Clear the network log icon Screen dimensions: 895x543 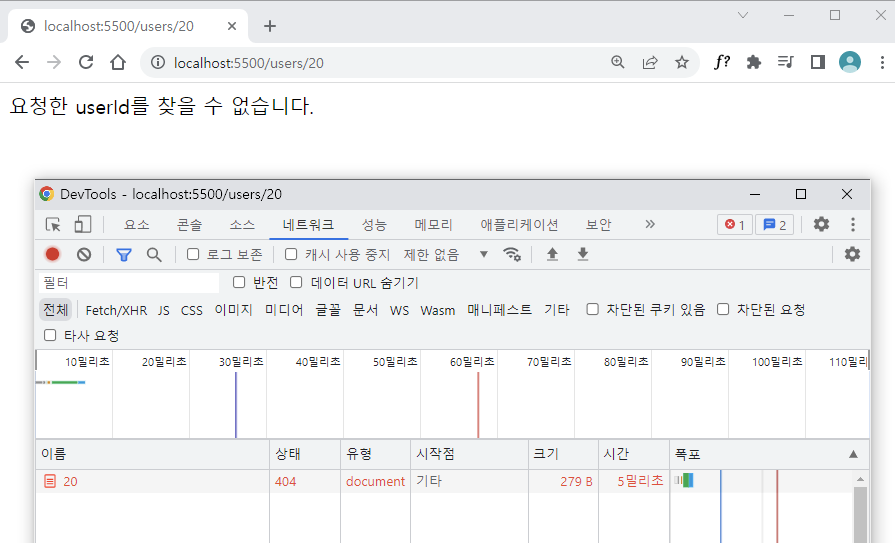84,254
